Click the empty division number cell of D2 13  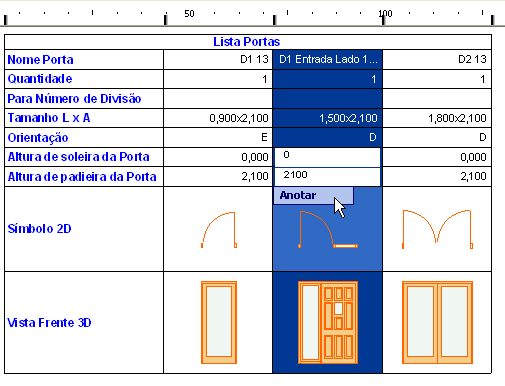click(437, 99)
